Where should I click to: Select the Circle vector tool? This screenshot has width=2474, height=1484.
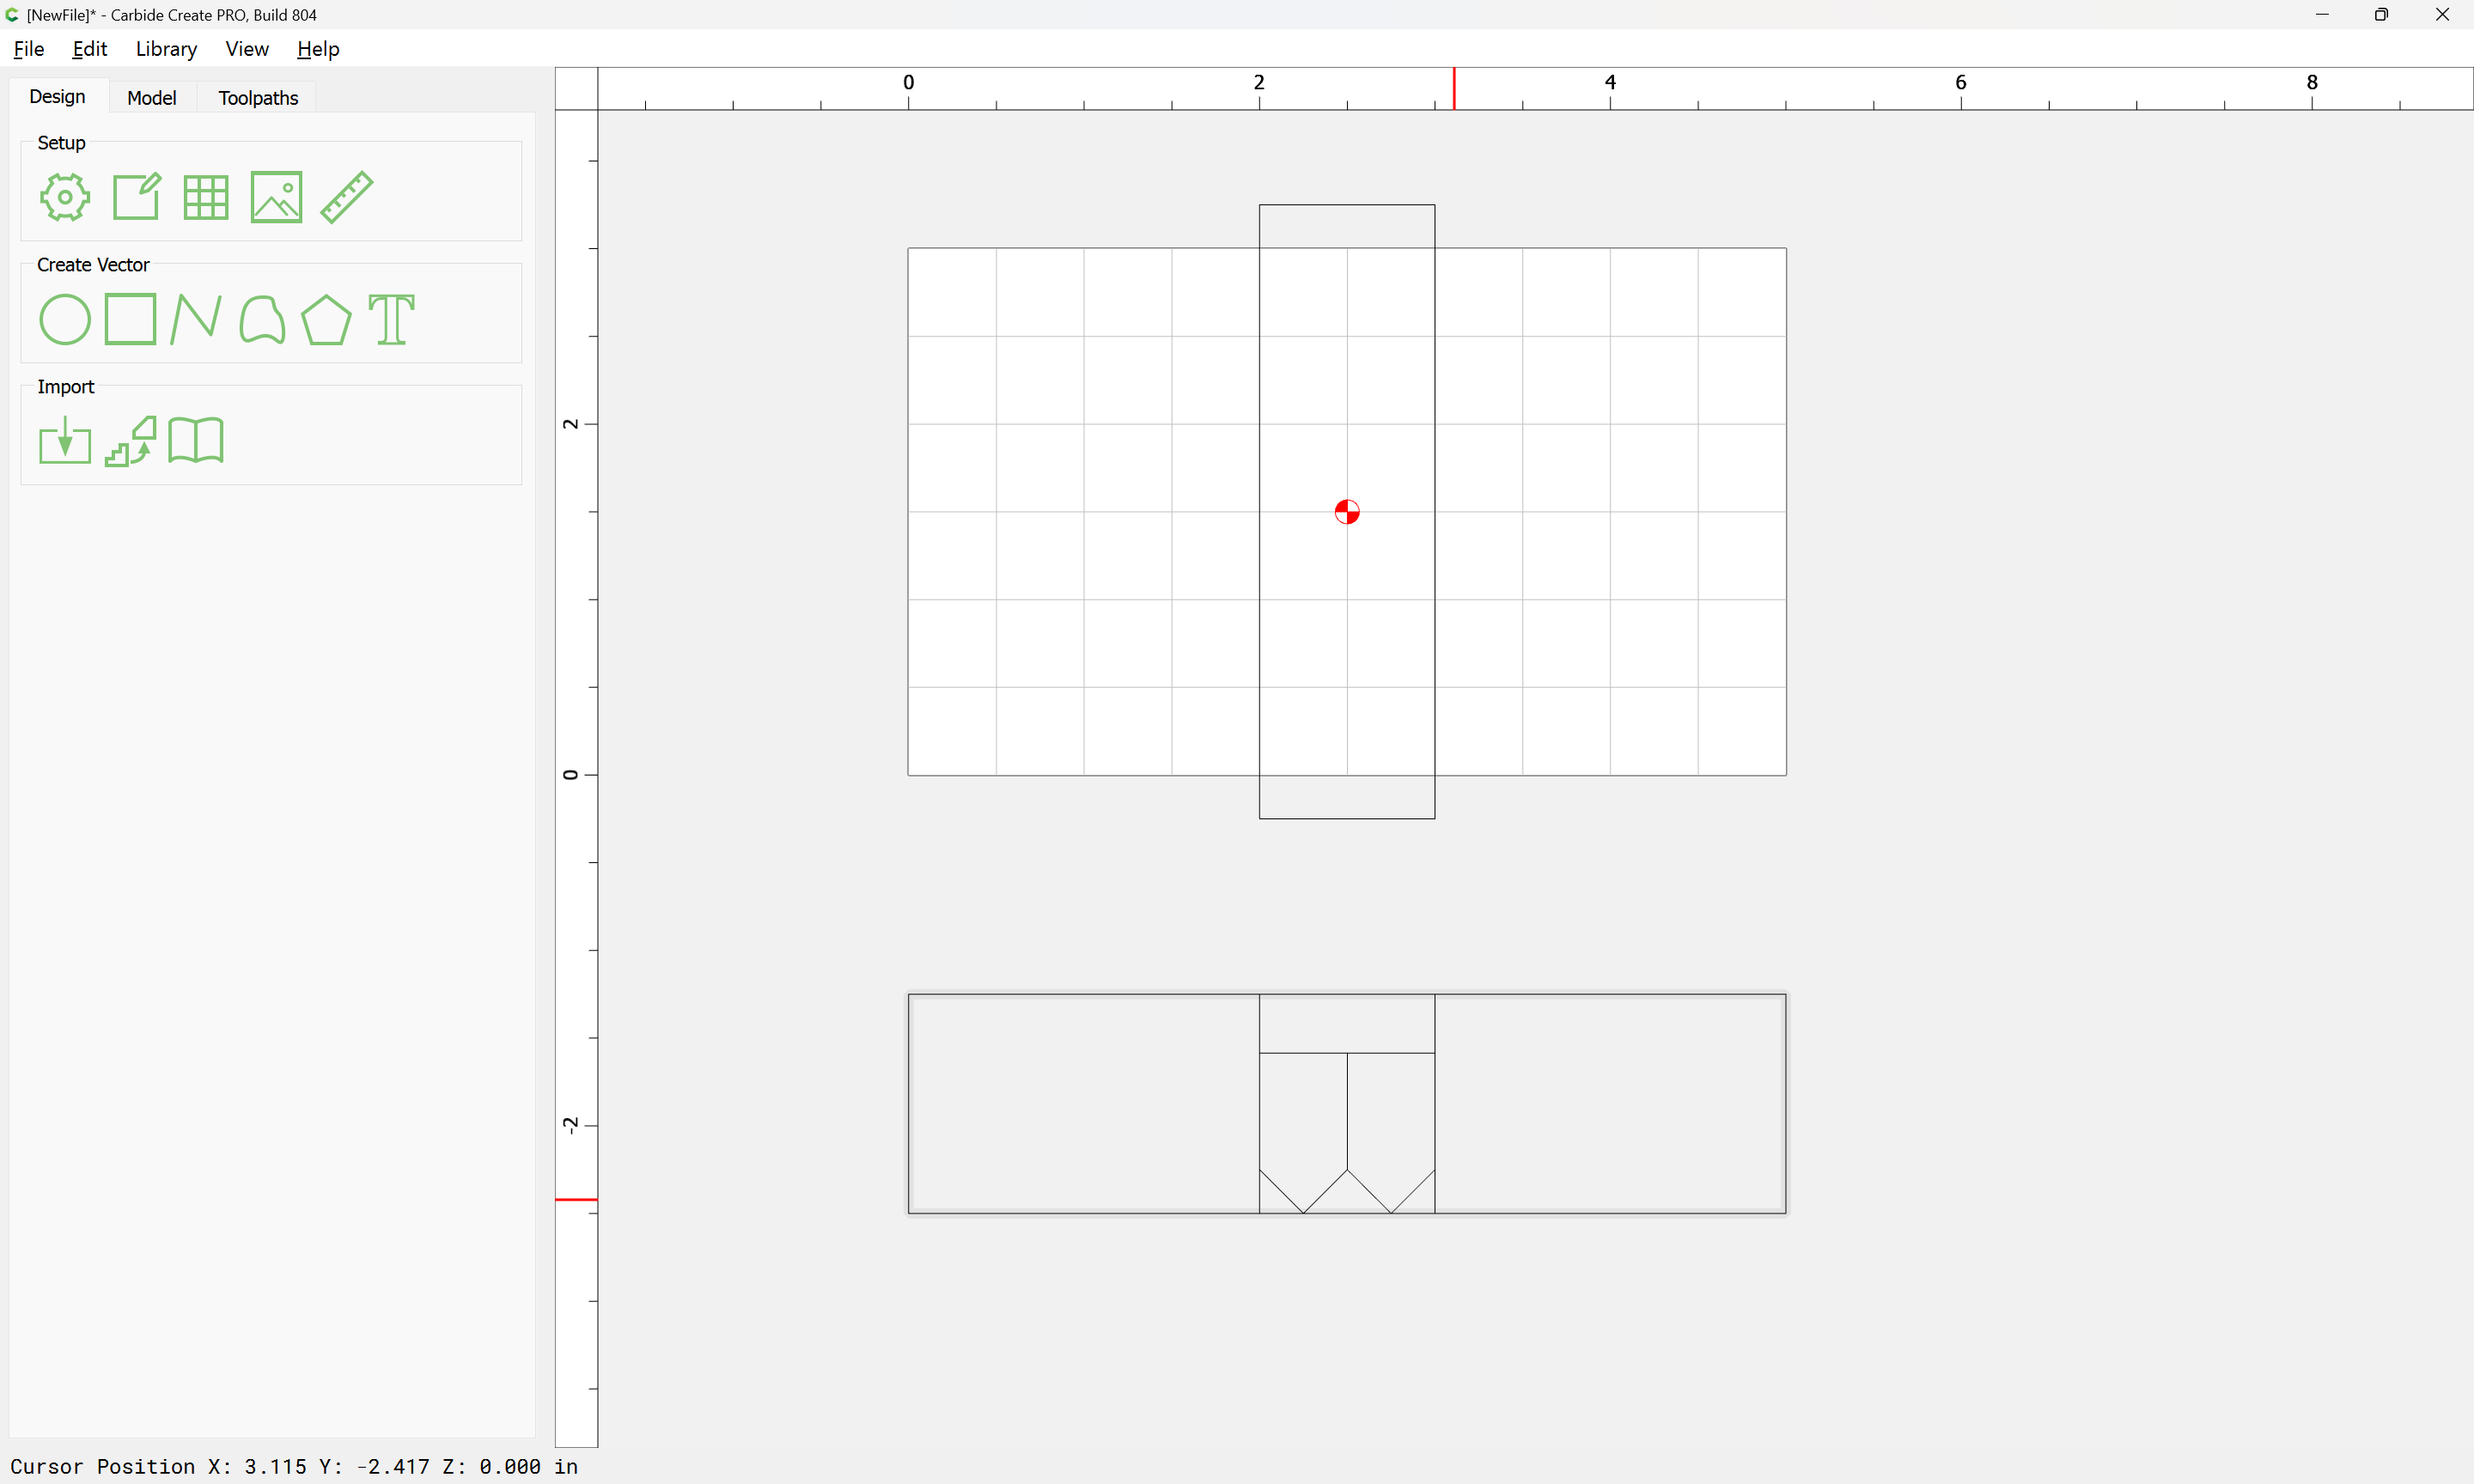[x=65, y=320]
